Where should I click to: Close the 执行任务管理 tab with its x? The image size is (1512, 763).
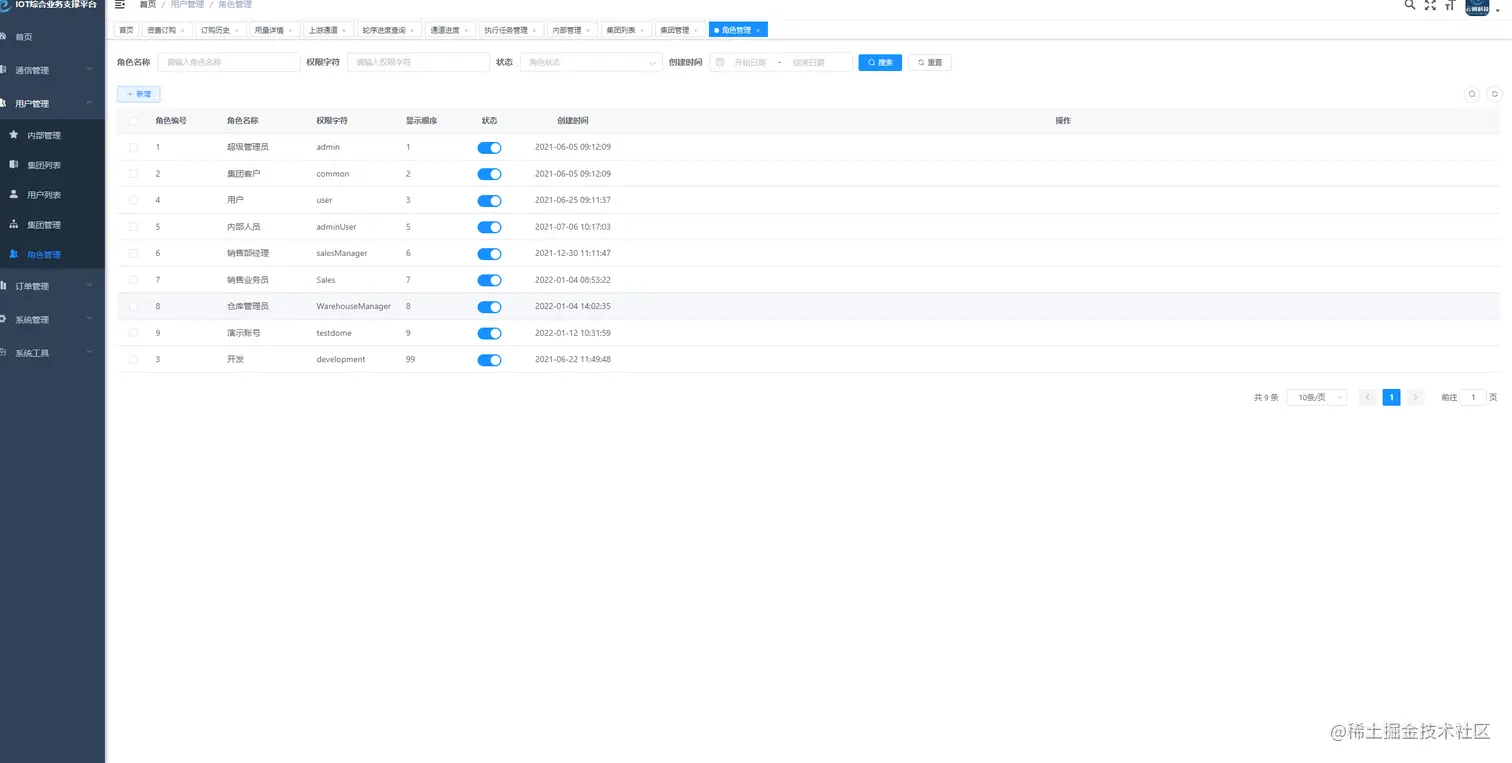(534, 30)
